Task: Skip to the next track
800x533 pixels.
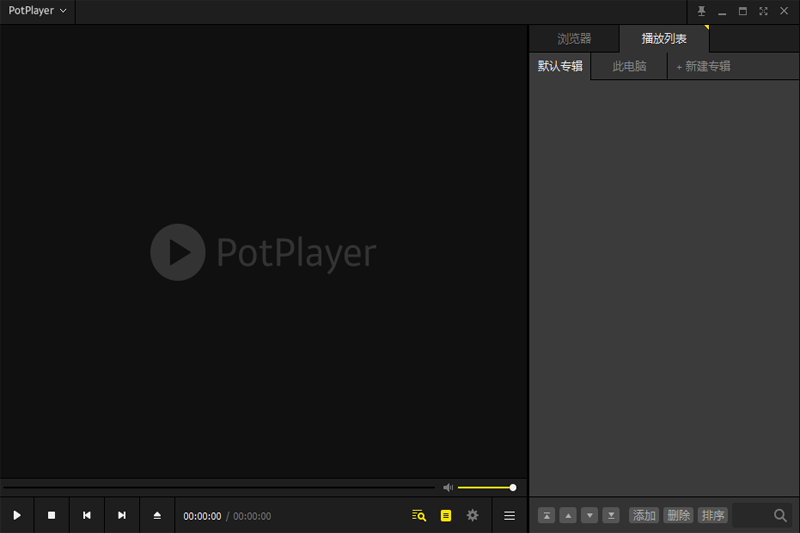Action: coord(122,515)
